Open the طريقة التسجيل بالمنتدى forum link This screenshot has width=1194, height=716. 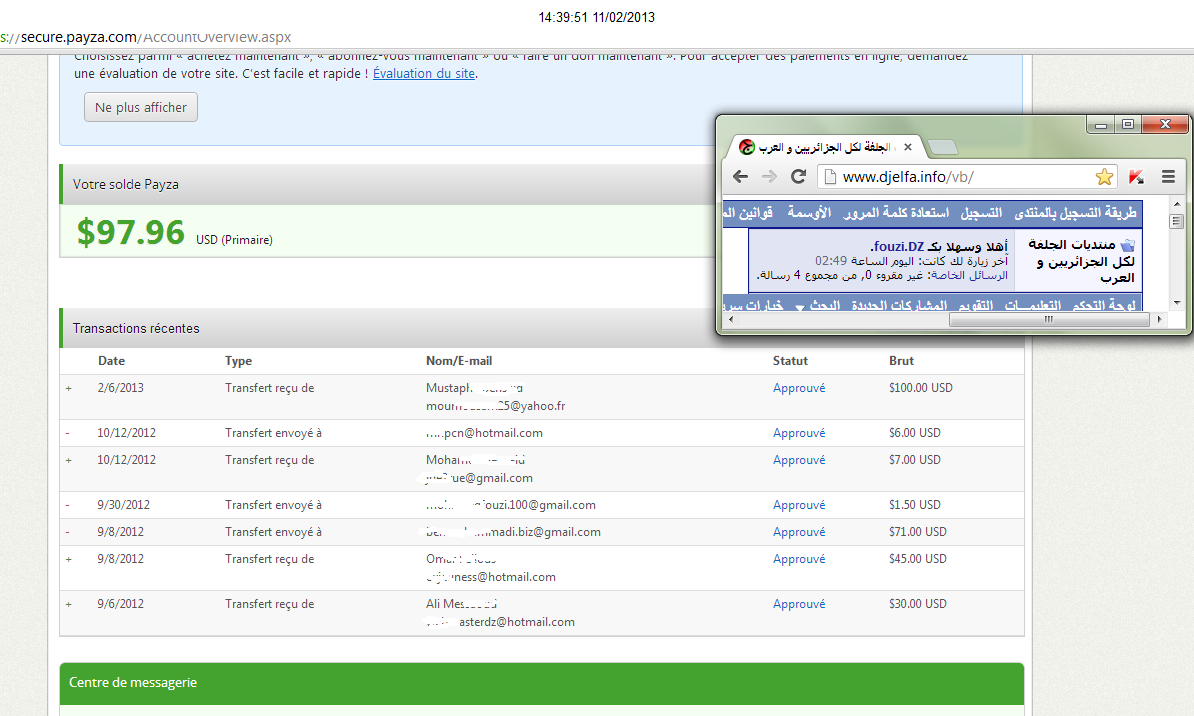coord(1075,213)
